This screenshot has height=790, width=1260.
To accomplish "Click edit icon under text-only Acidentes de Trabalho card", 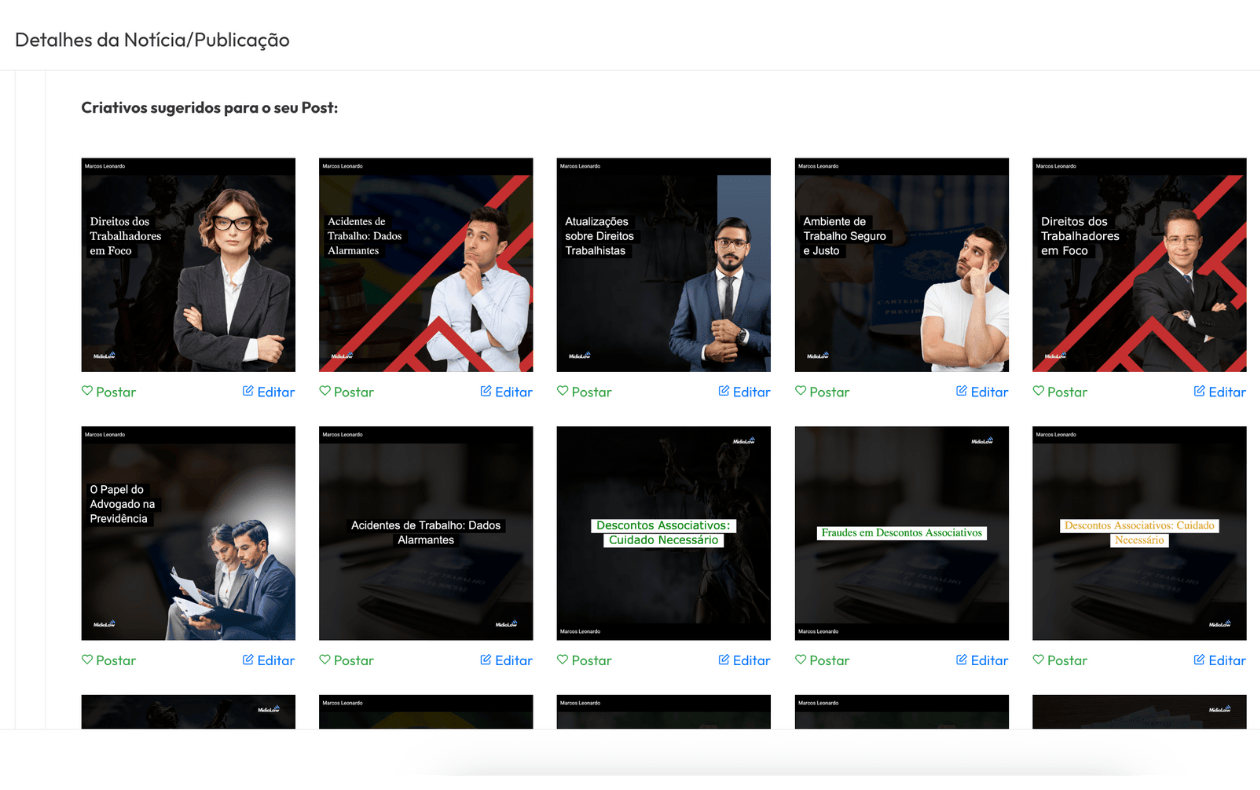I will (486, 659).
